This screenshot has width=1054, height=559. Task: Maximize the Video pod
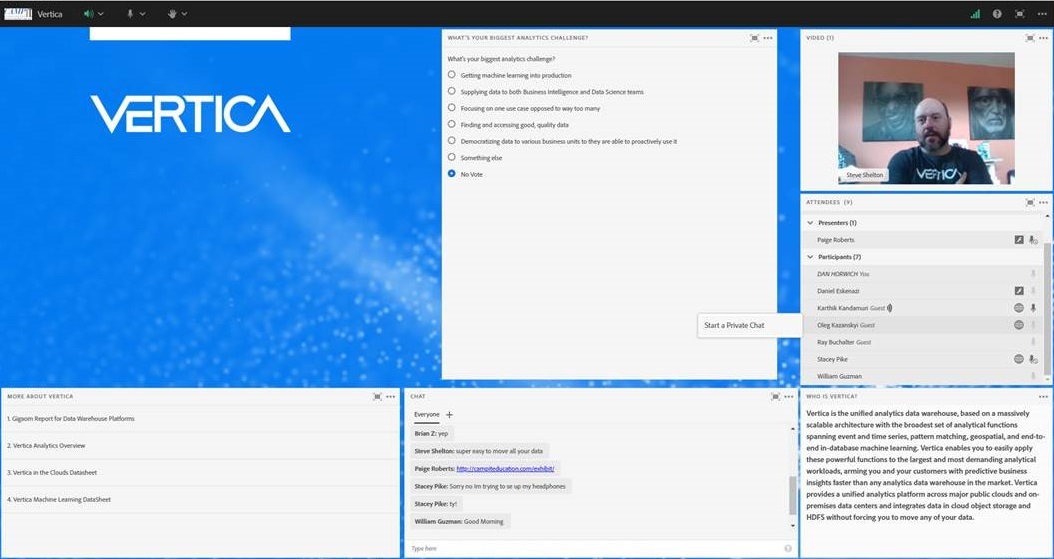tap(1030, 38)
